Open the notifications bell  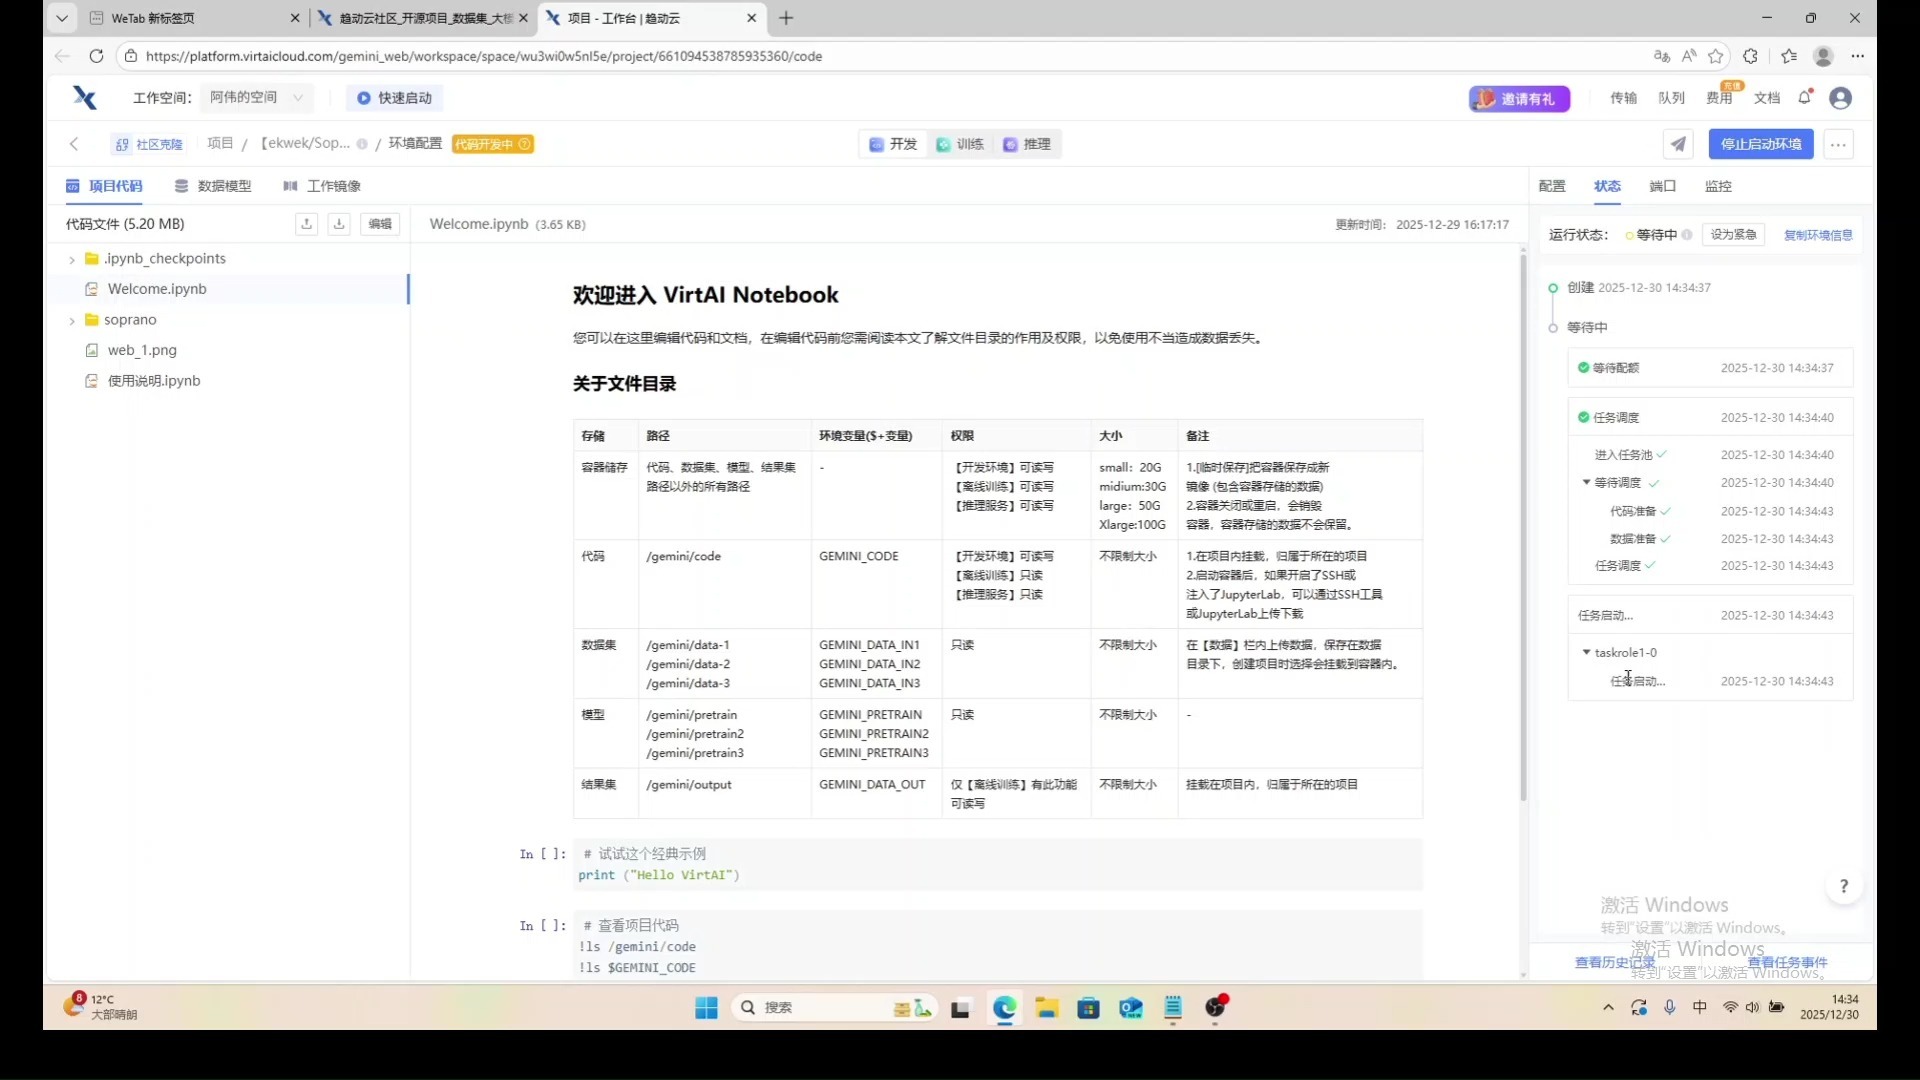pos(1805,97)
